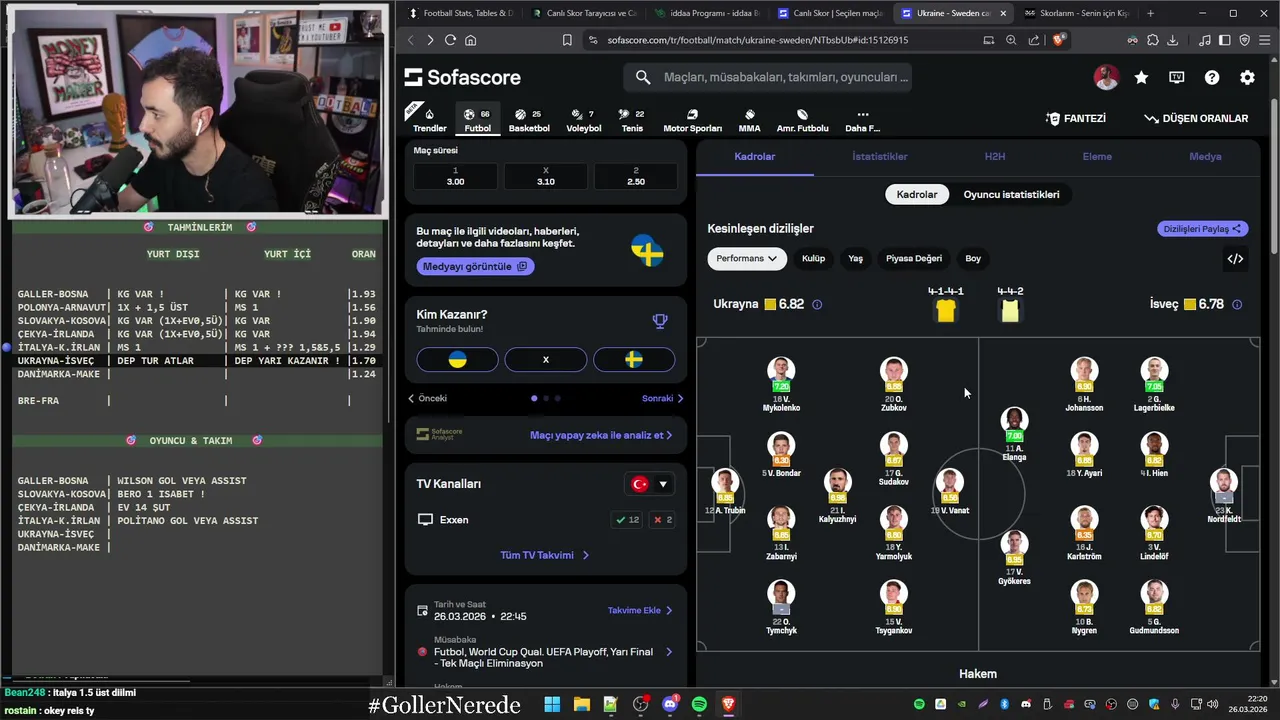
Task: Select the Yaş lineup filter chip
Action: coord(855,259)
